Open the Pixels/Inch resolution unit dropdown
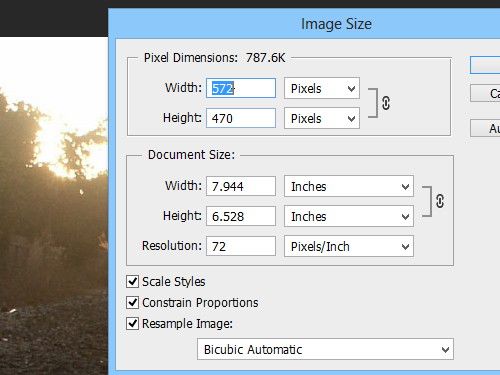 (x=349, y=246)
